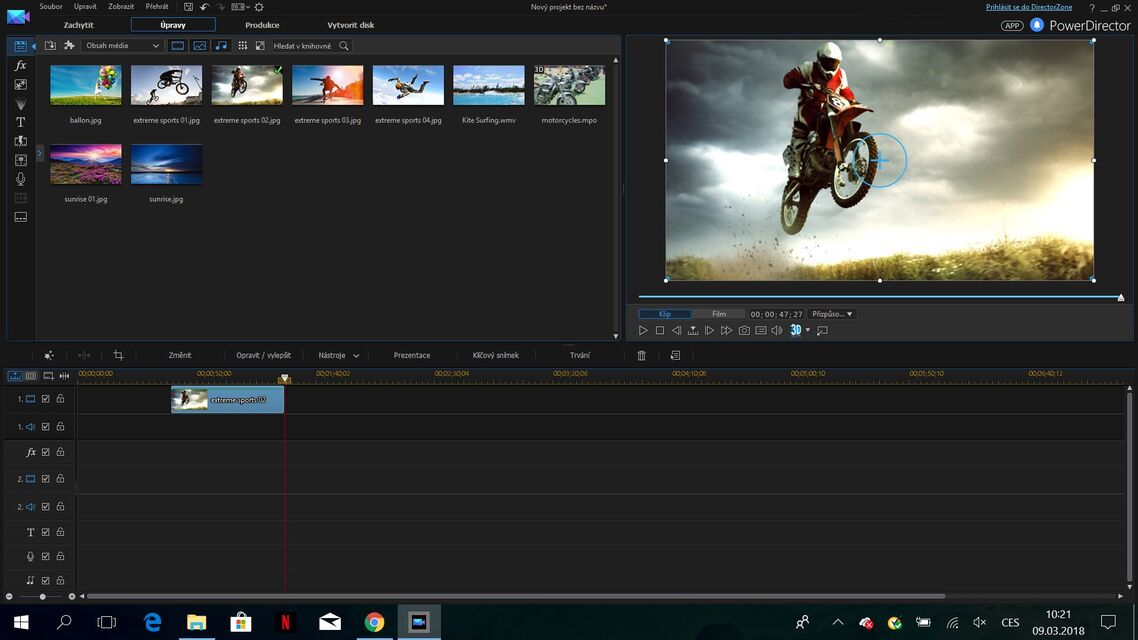Image resolution: width=1138 pixels, height=640 pixels.
Task: Switch to the Produkce tab
Action: (x=262, y=25)
